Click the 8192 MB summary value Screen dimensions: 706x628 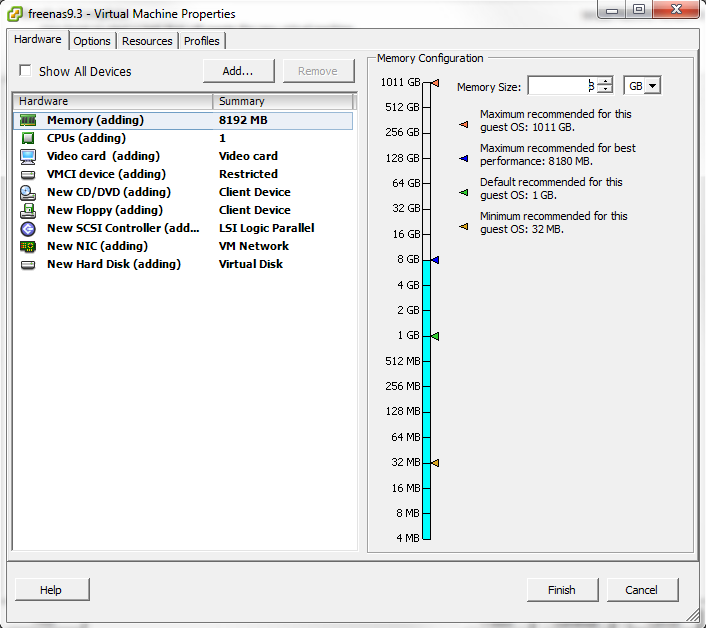(x=243, y=120)
